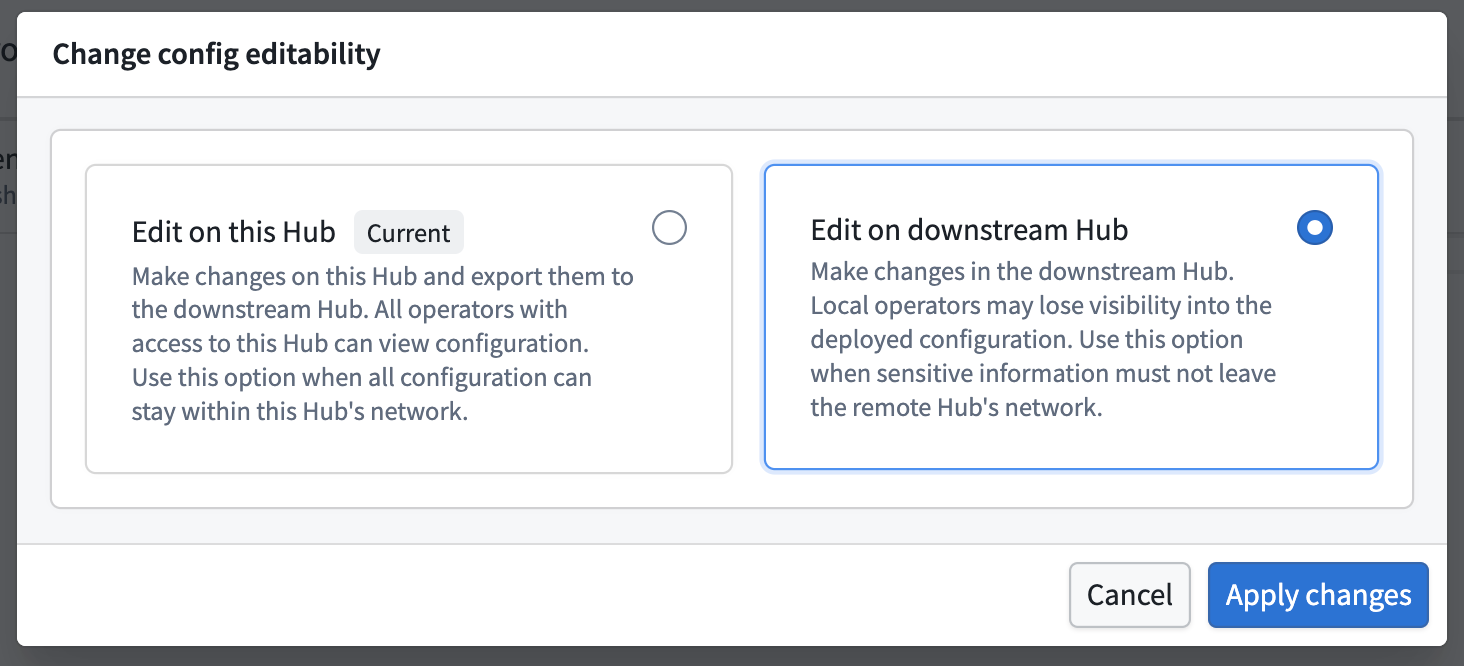Click the "Edit on downstream Hub" heading

click(x=969, y=230)
